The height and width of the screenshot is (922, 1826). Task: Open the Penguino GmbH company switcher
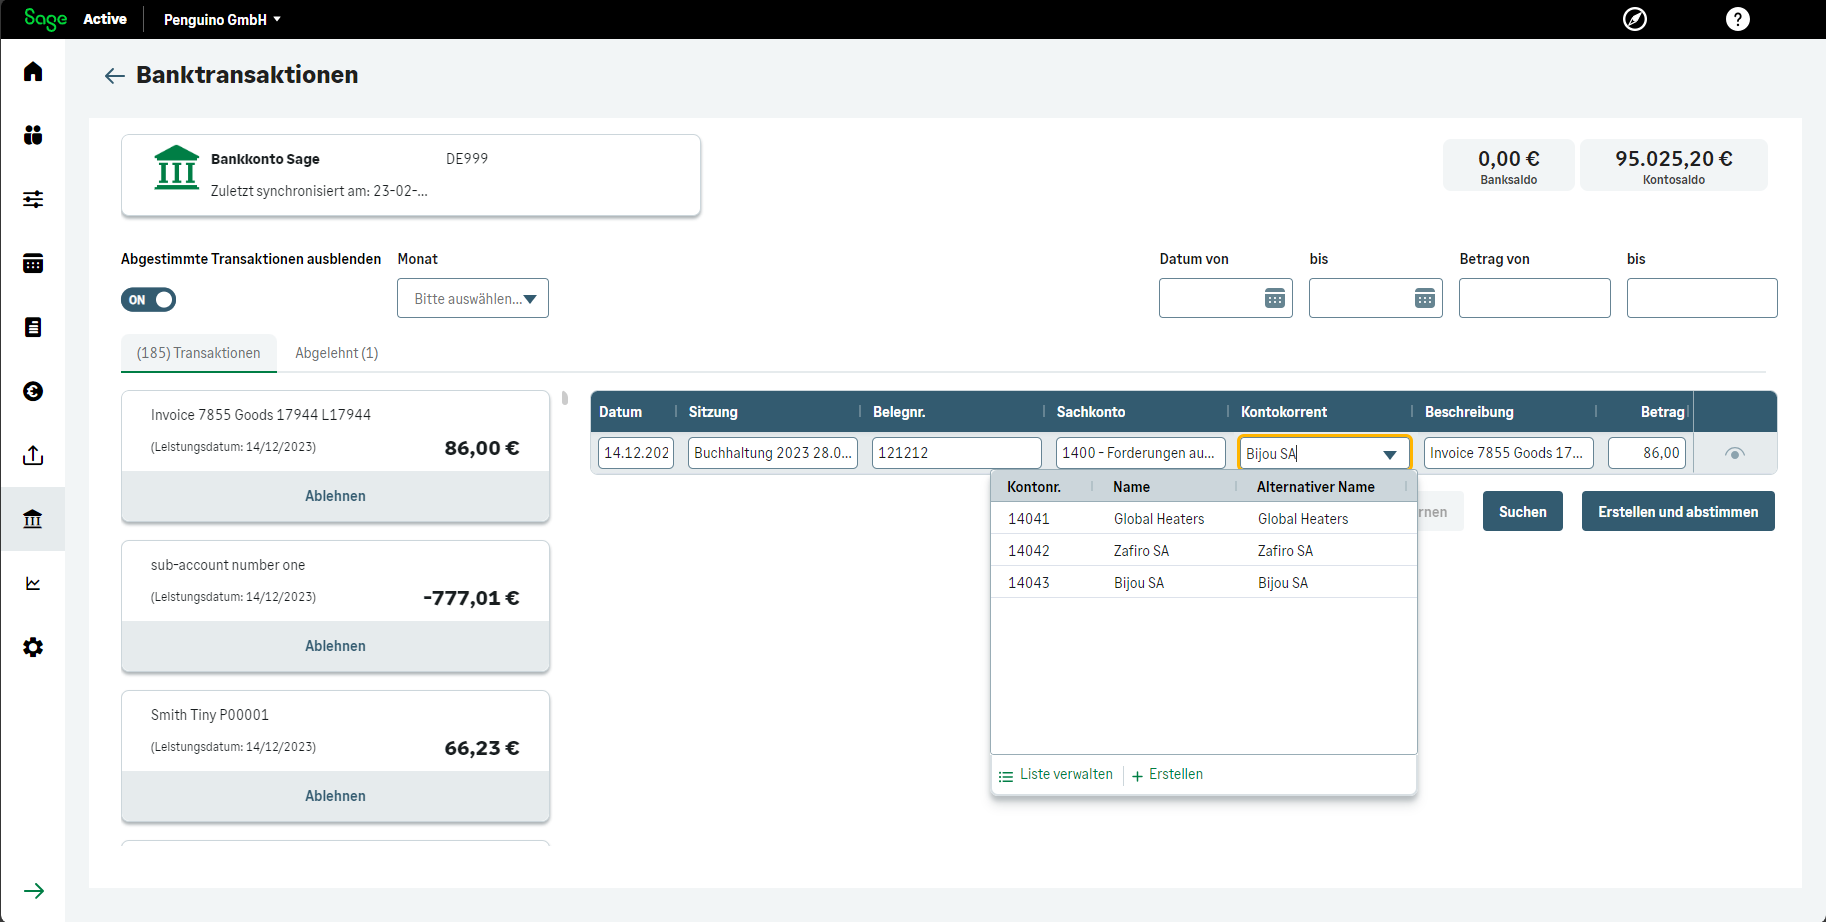[222, 19]
